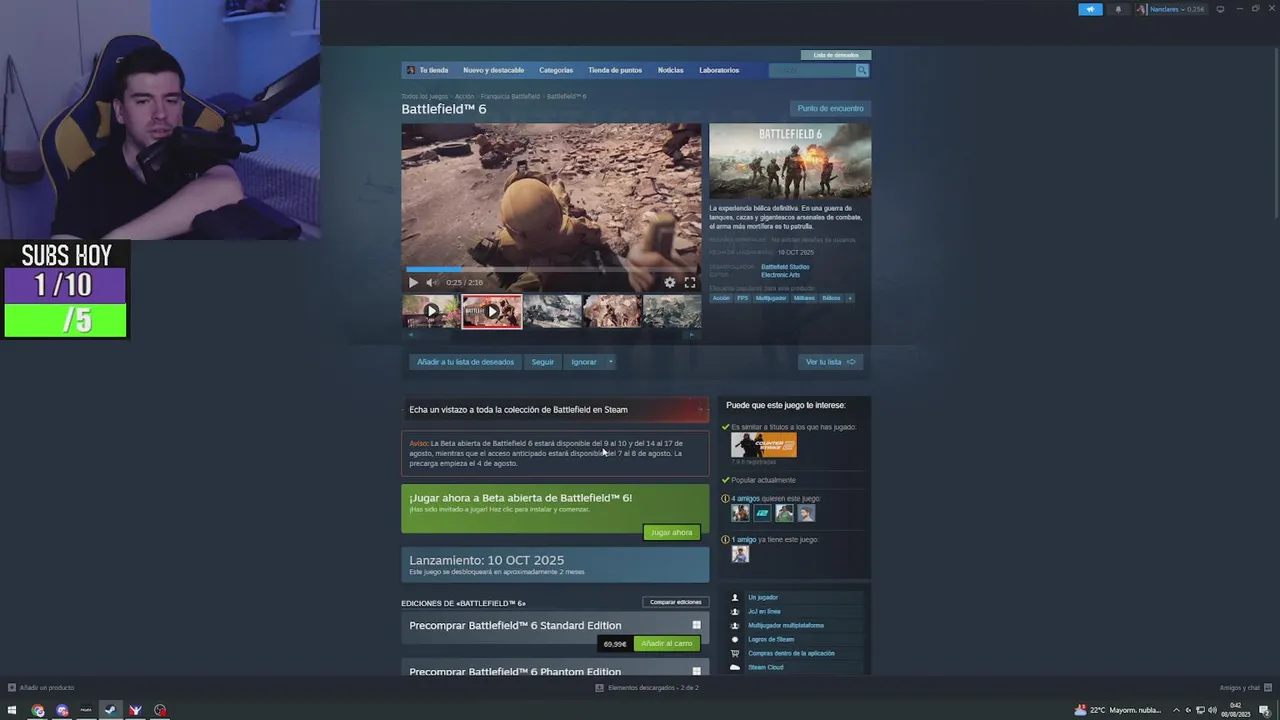Expand the Ignorar dropdown arrow
This screenshot has width=1280, height=720.
tap(610, 362)
